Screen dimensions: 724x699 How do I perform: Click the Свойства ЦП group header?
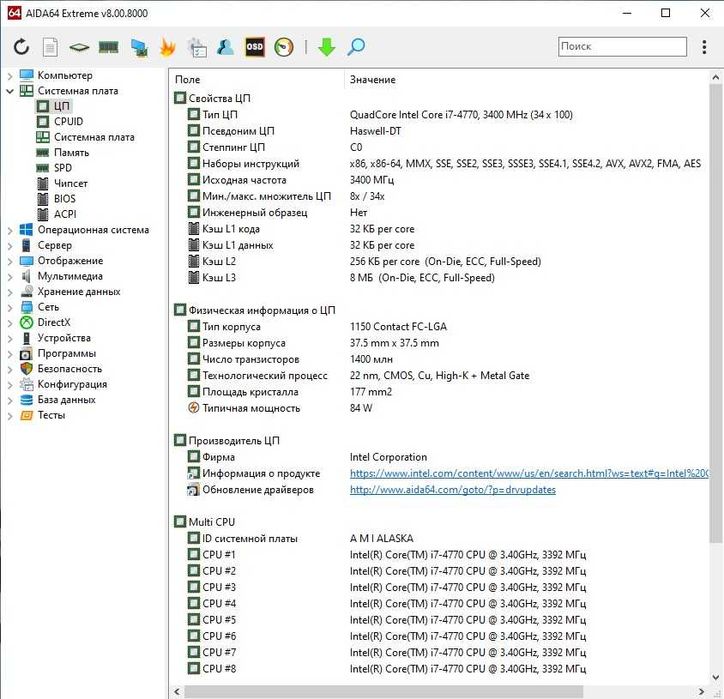click(212, 98)
